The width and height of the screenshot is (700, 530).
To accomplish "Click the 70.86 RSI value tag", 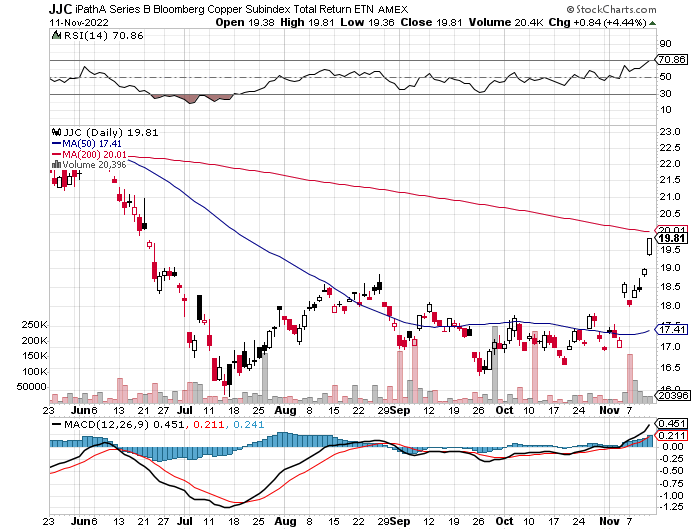I will pyautogui.click(x=672, y=59).
